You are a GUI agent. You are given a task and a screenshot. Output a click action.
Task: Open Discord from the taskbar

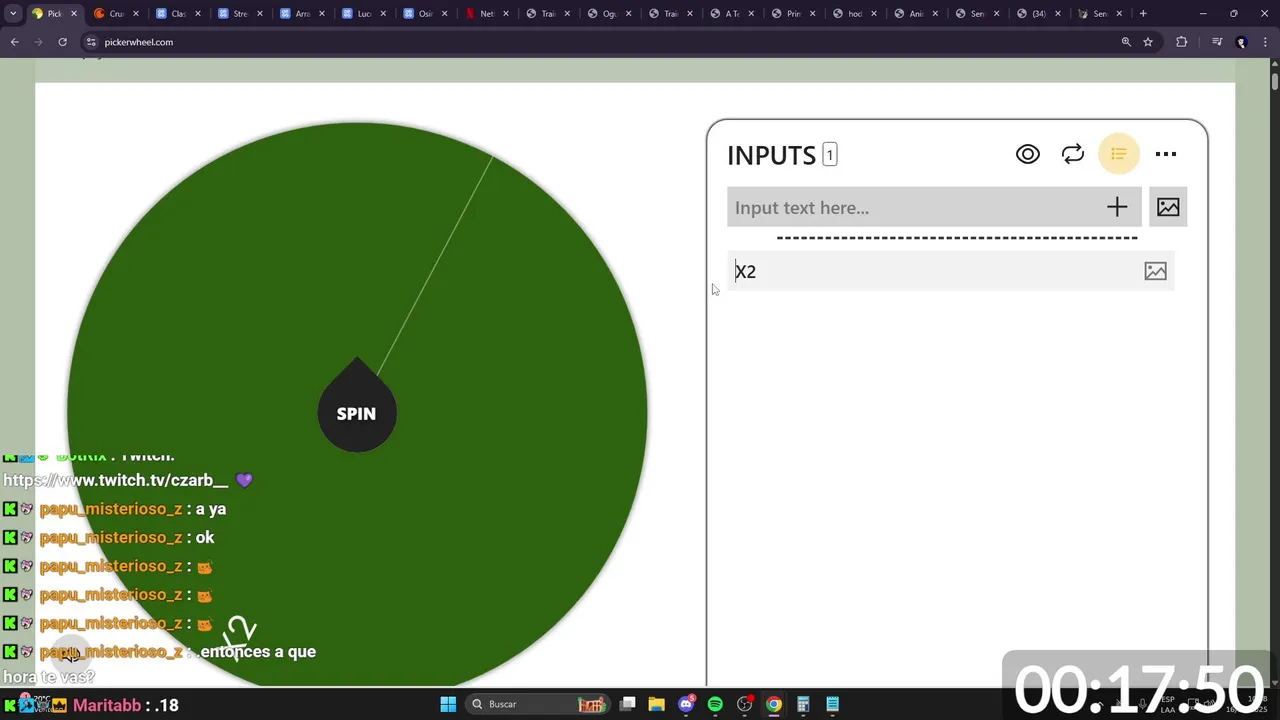[x=686, y=704]
